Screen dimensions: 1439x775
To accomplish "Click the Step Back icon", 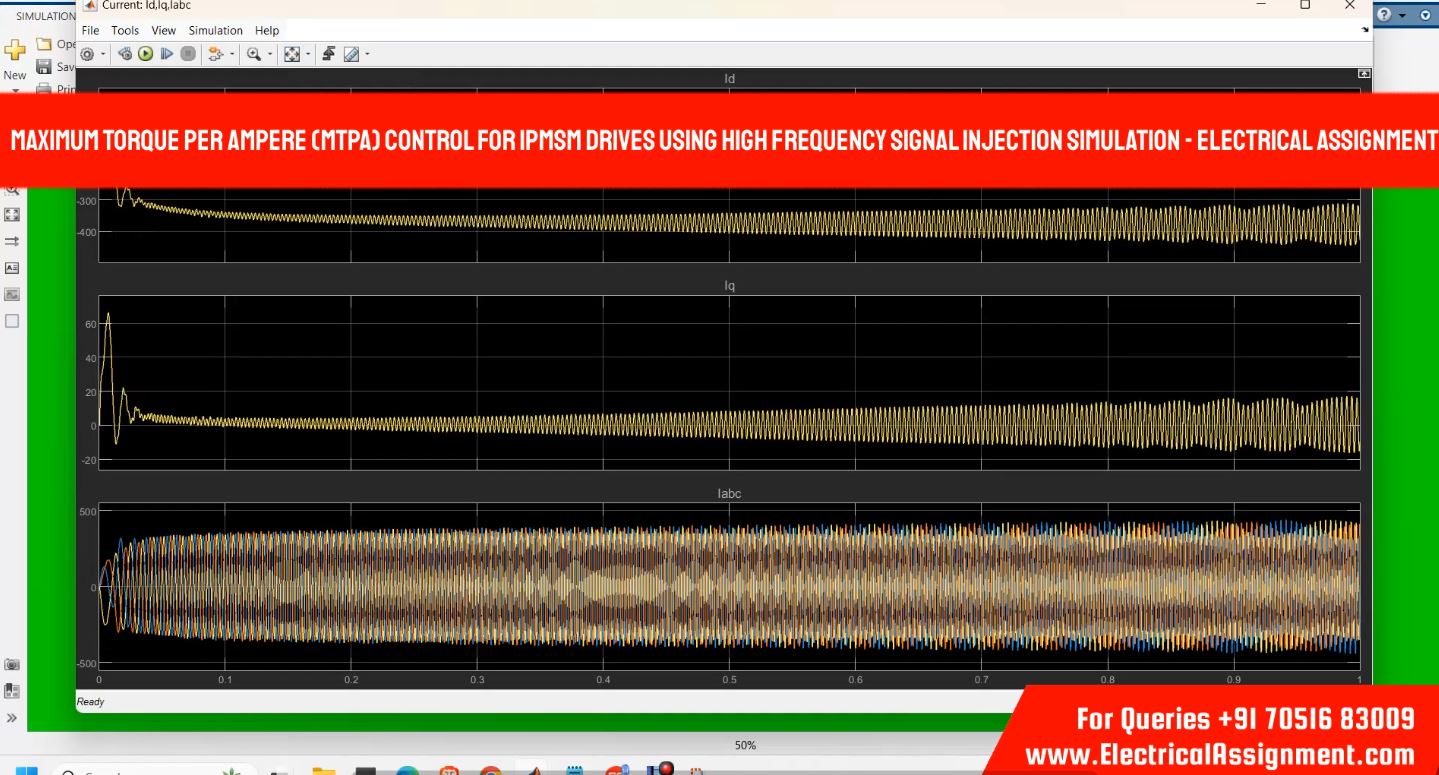I will coord(125,54).
